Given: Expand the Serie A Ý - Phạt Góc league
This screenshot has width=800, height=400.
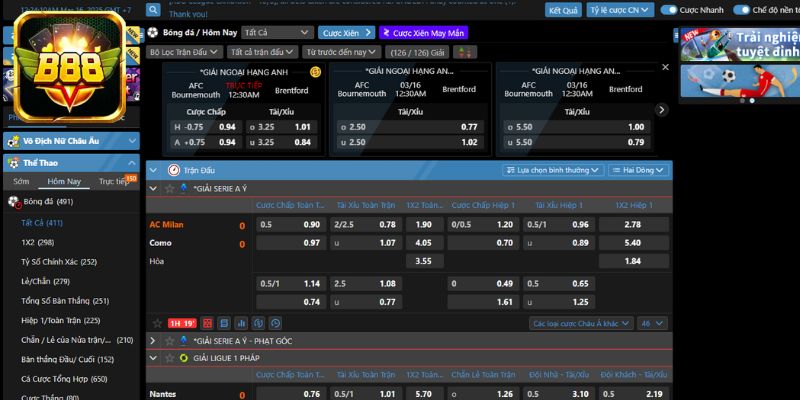Looking at the screenshot, I should pyautogui.click(x=153, y=341).
